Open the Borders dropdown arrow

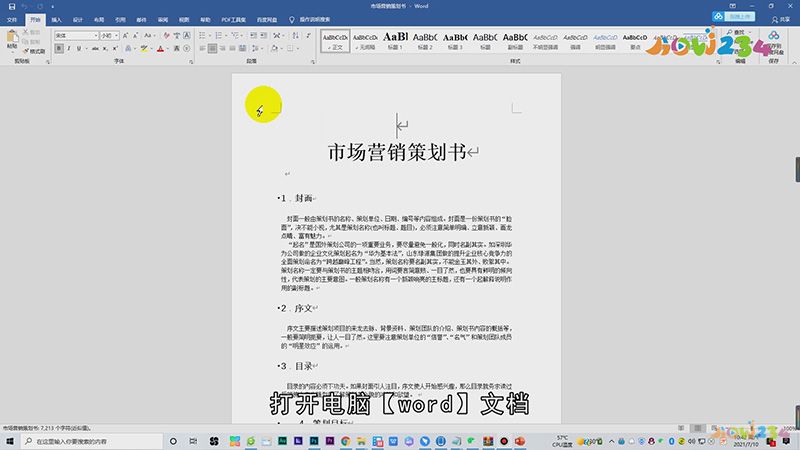[x=297, y=48]
